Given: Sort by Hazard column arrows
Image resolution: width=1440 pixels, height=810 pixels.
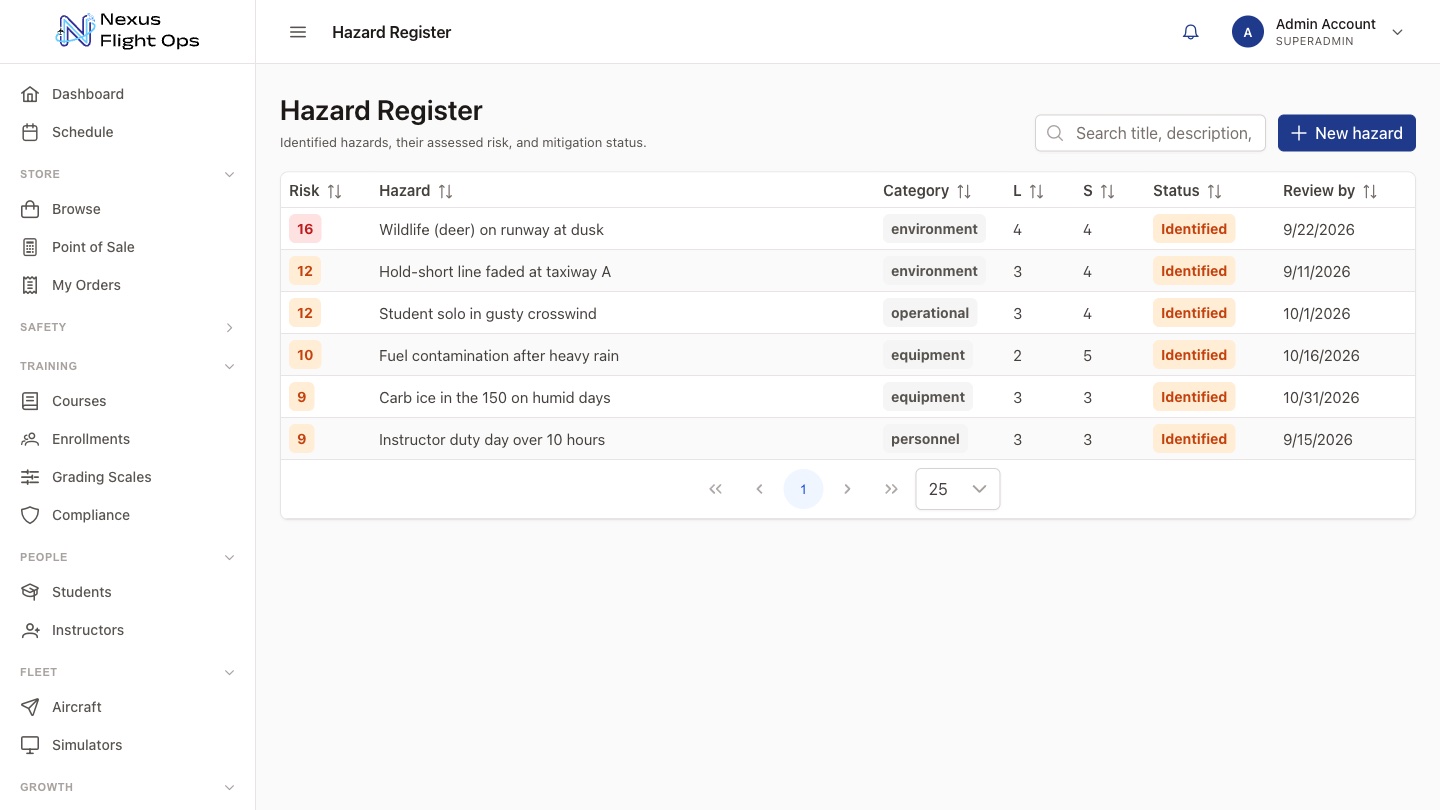Looking at the screenshot, I should click(x=446, y=191).
